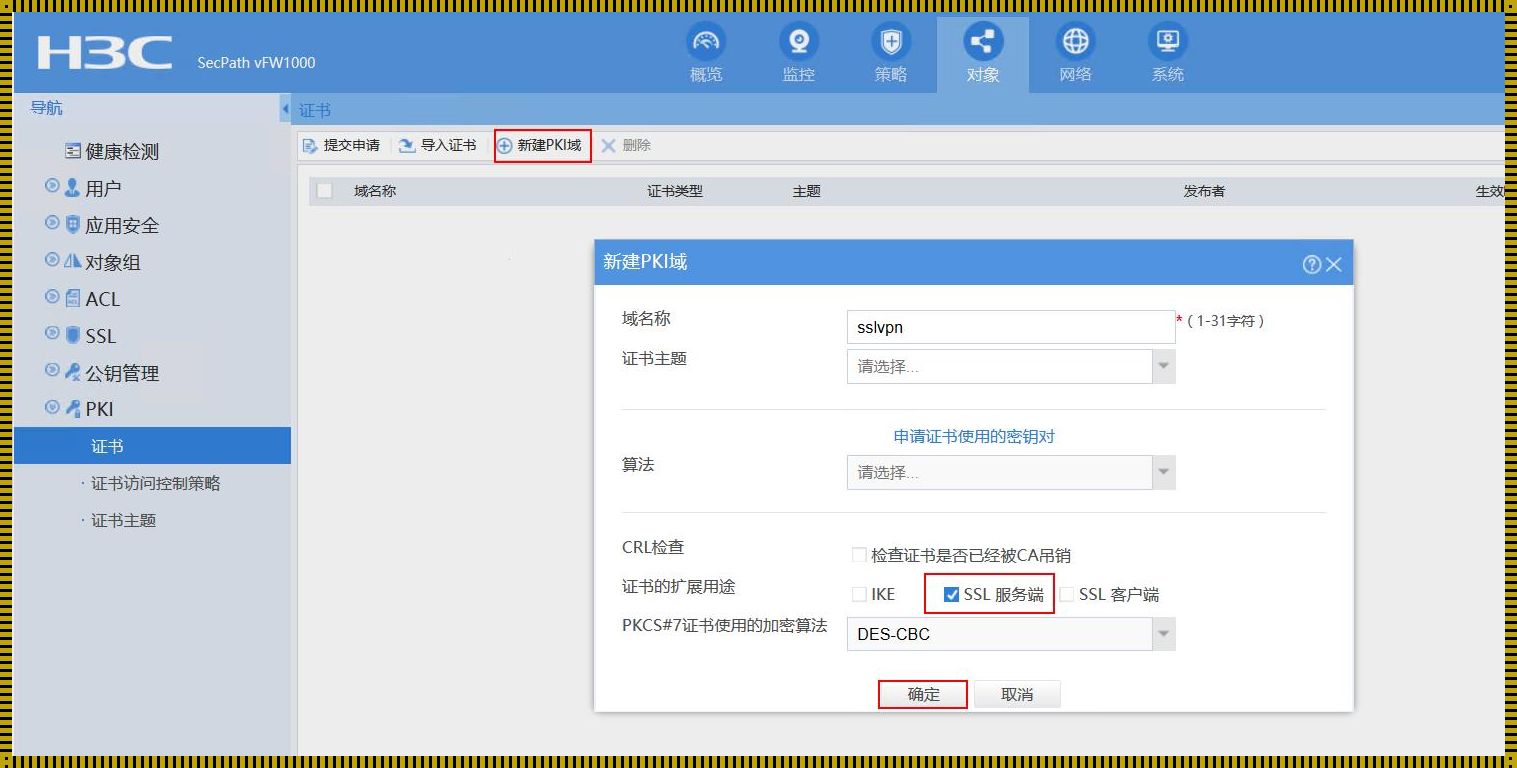This screenshot has width=1517, height=768.
Task: Expand the 应用安全 tree node
Action: click(x=52, y=223)
